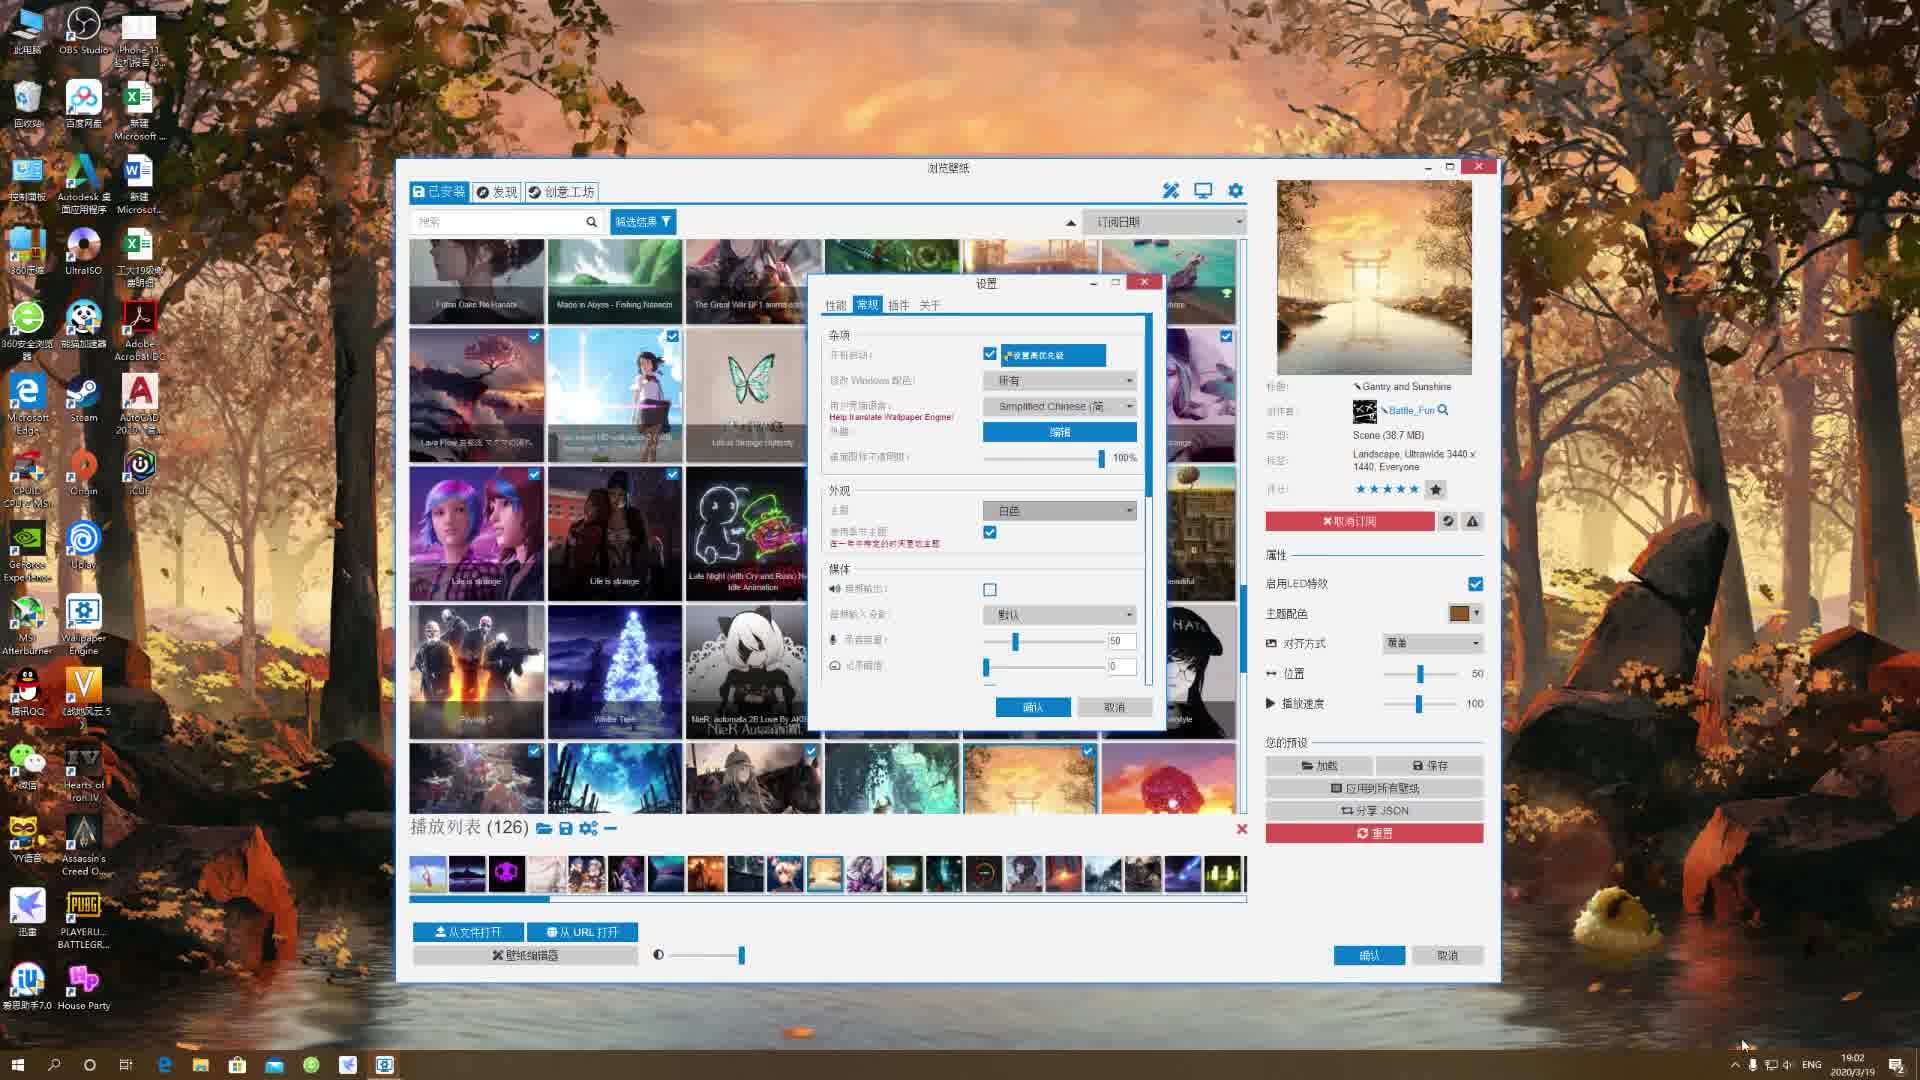Confirm settings dialog with OK button
The width and height of the screenshot is (1920, 1080).
click(1033, 707)
